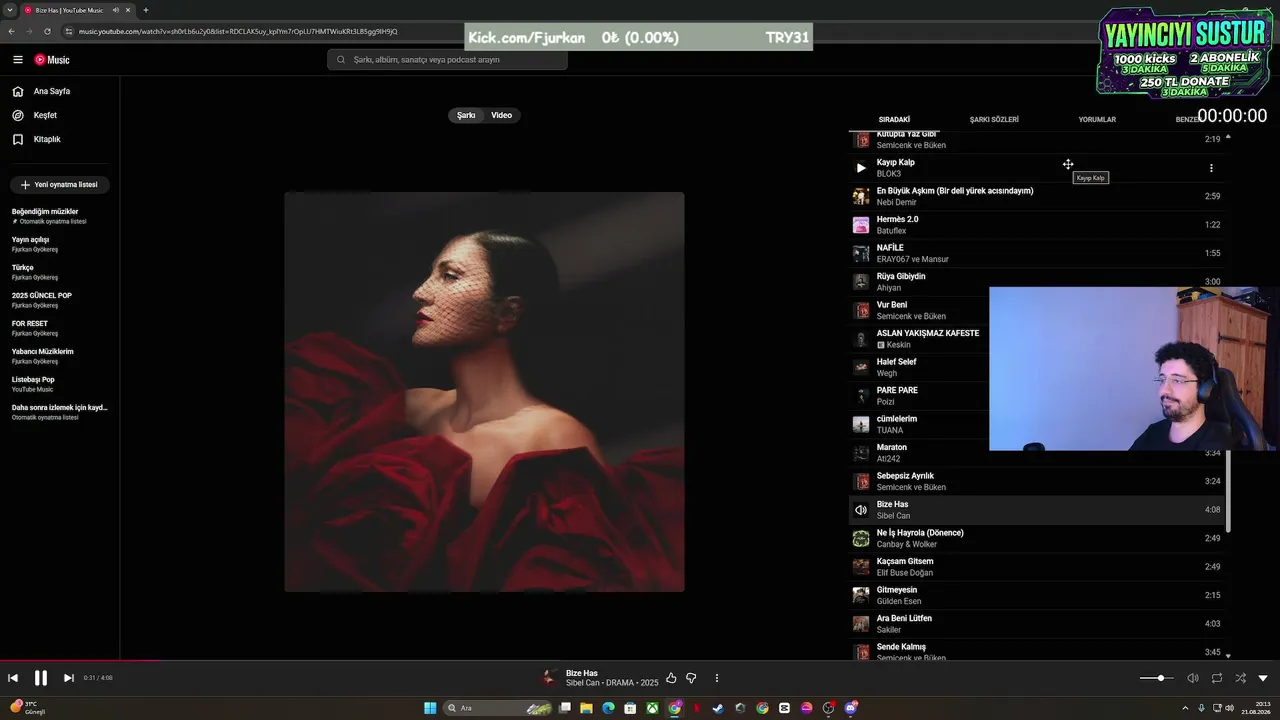This screenshot has width=1280, height=720.
Task: Select PARE PARE by Poizi
Action: point(919,396)
